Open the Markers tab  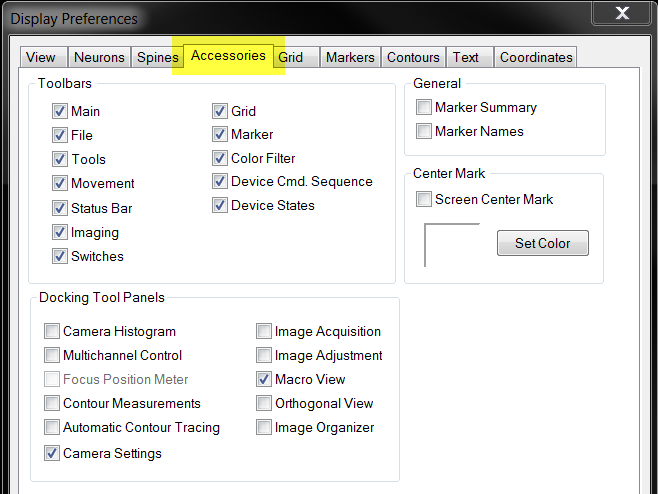click(x=350, y=57)
